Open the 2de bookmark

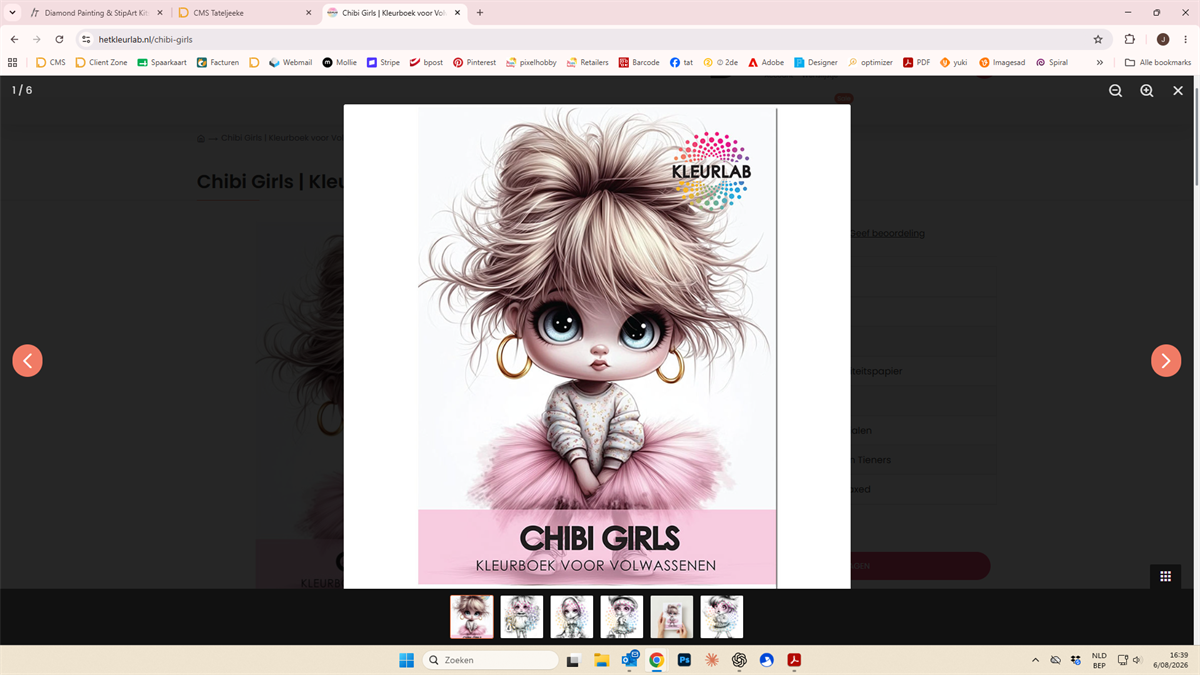tap(720, 62)
